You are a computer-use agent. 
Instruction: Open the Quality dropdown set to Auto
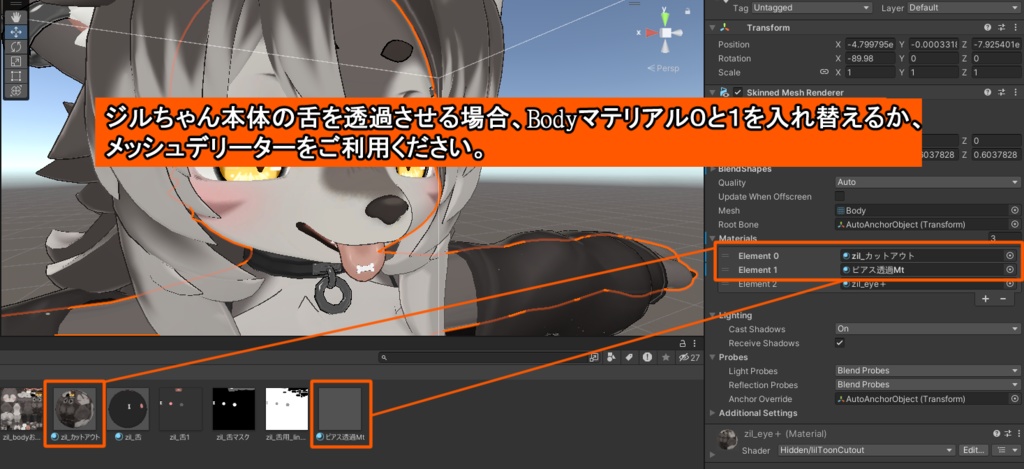[x=928, y=182]
